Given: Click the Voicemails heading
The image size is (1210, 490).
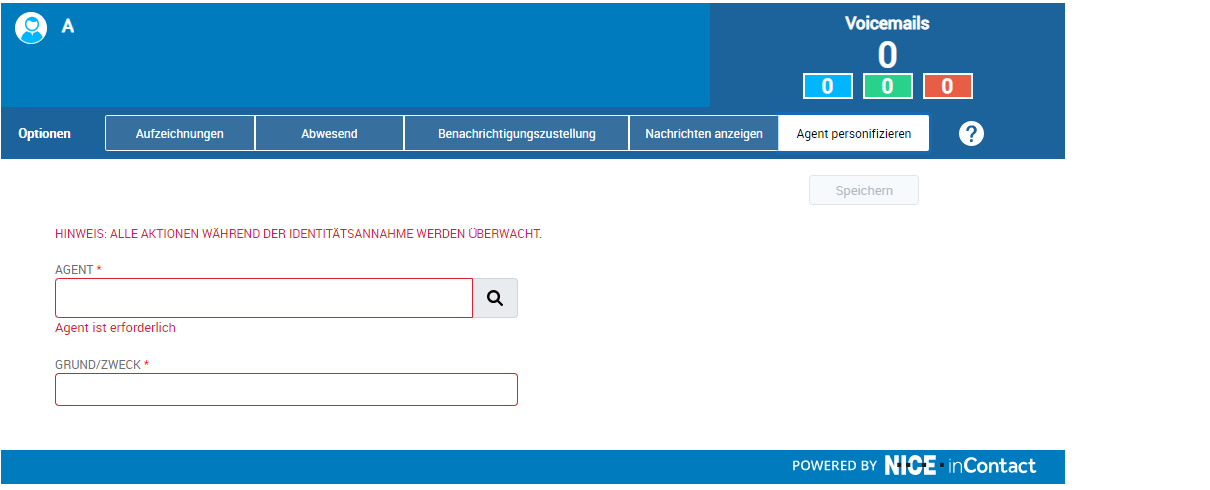Looking at the screenshot, I should 887,23.
